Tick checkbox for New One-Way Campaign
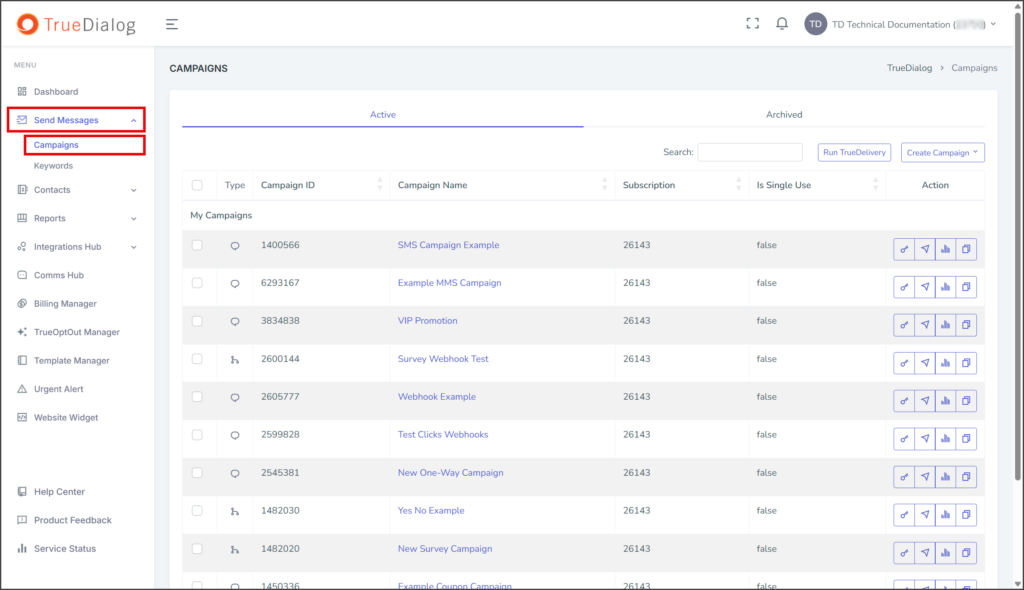Screen dimensions: 1024x590 [197, 472]
